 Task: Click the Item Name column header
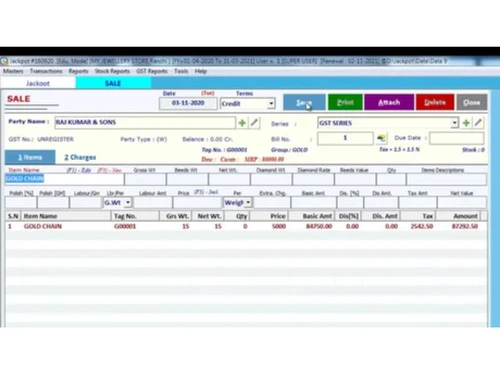point(66,216)
